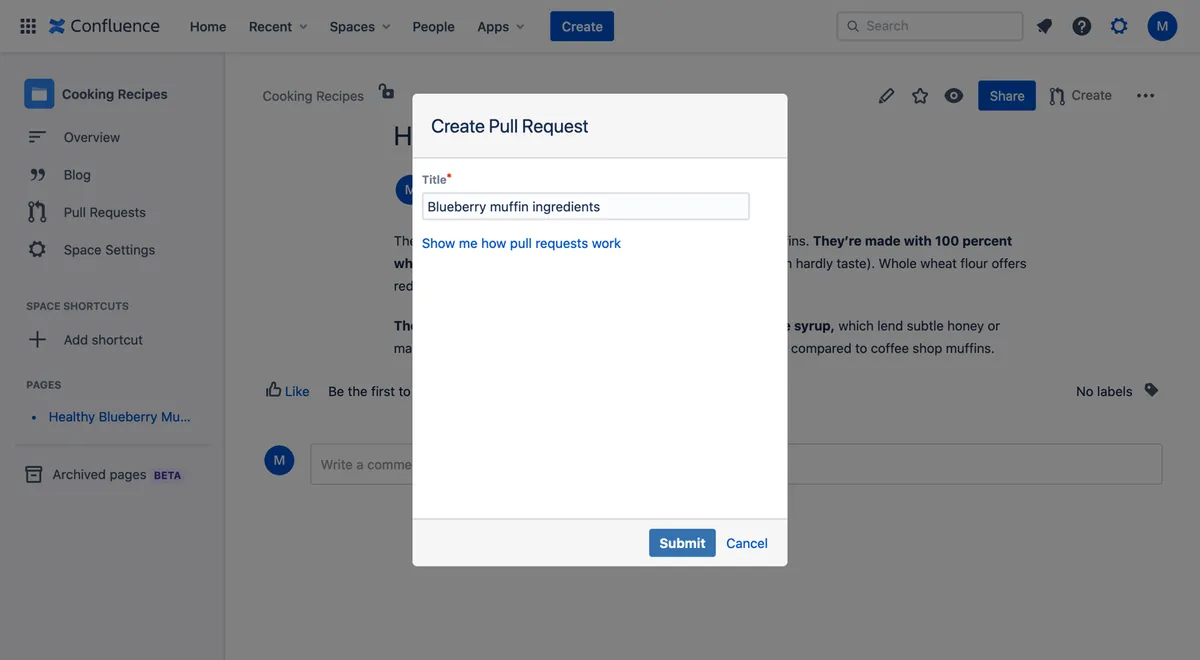
Task: Click the Search box in top bar
Action: click(930, 26)
